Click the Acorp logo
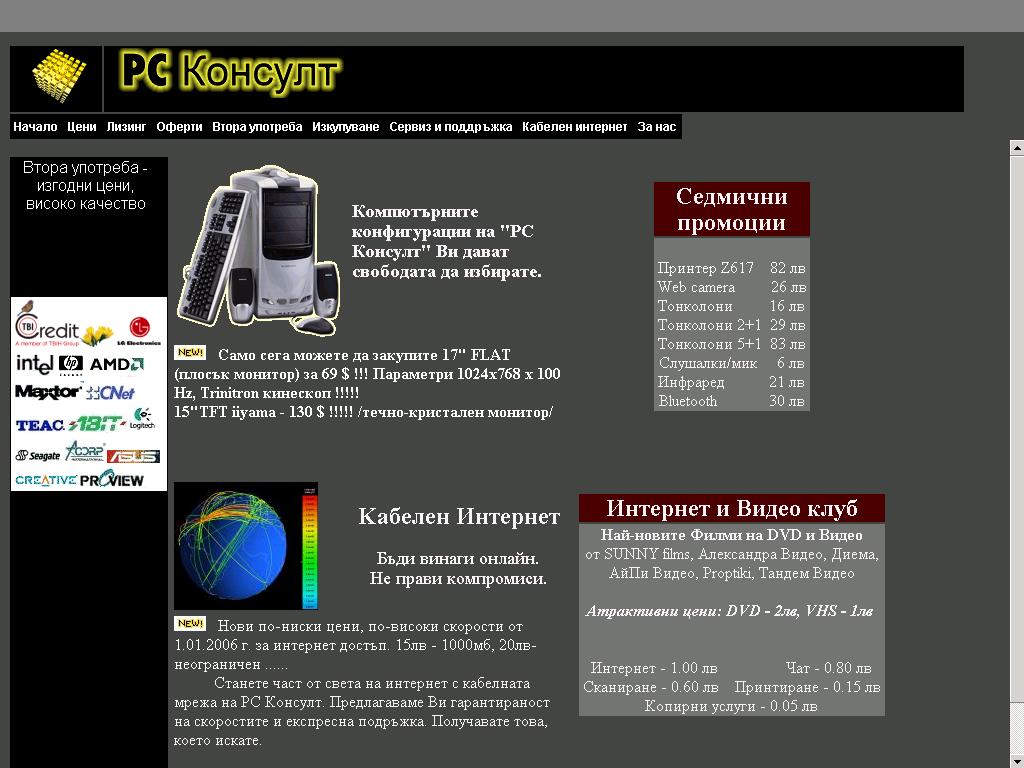 point(85,451)
